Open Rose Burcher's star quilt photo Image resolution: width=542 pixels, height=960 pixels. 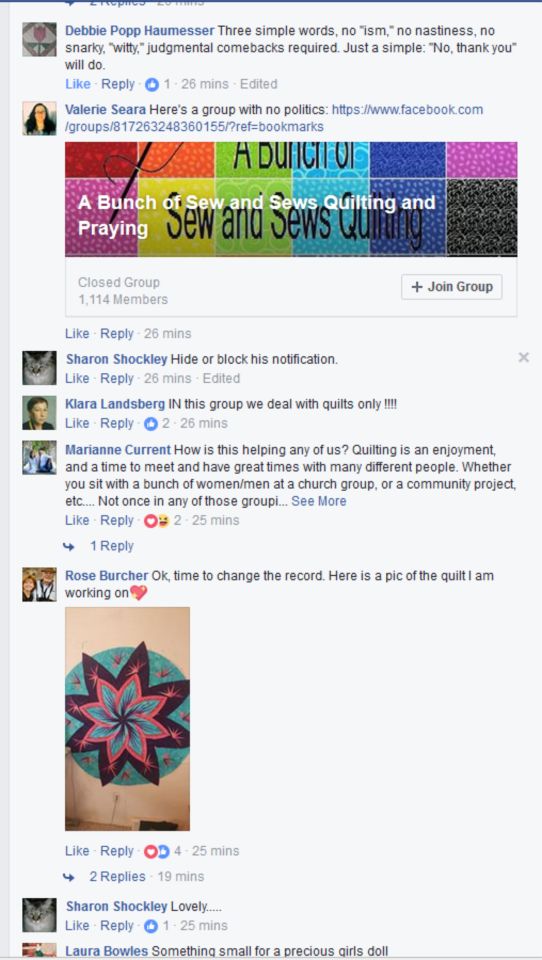127,719
